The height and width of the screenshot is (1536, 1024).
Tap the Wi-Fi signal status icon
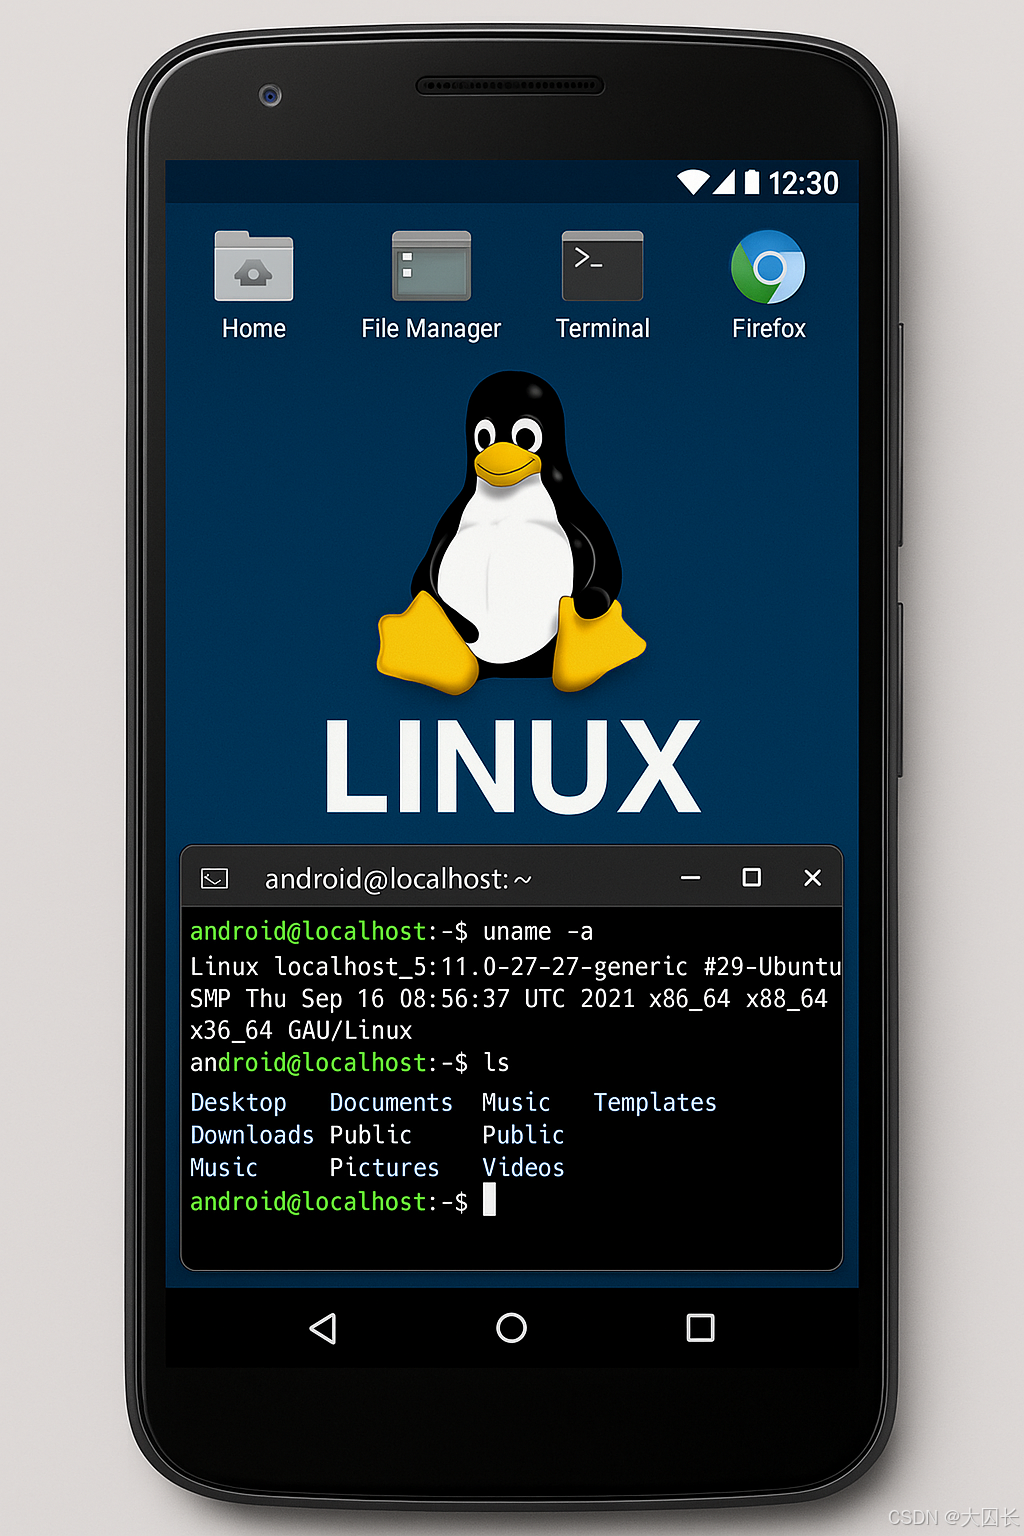[x=693, y=182]
